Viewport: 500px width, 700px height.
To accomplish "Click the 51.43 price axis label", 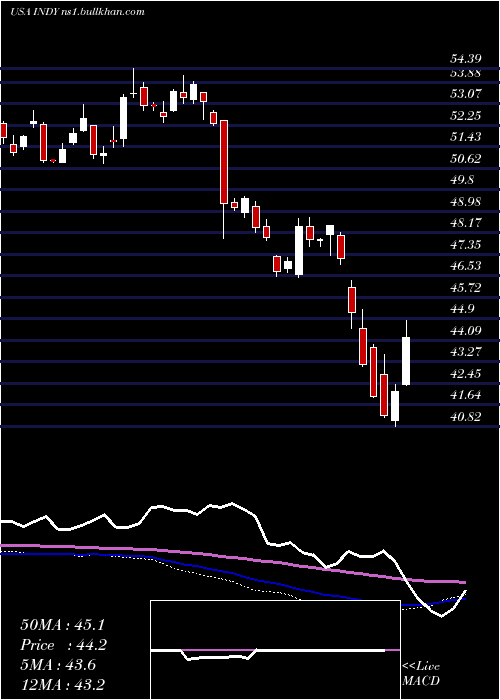I will (x=465, y=137).
